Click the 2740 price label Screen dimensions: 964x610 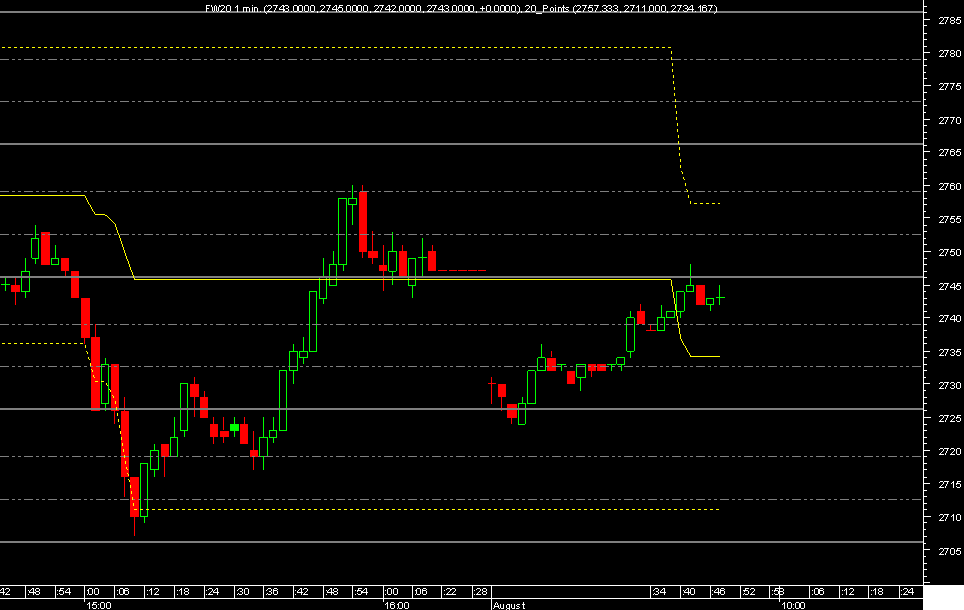pyautogui.click(x=949, y=319)
